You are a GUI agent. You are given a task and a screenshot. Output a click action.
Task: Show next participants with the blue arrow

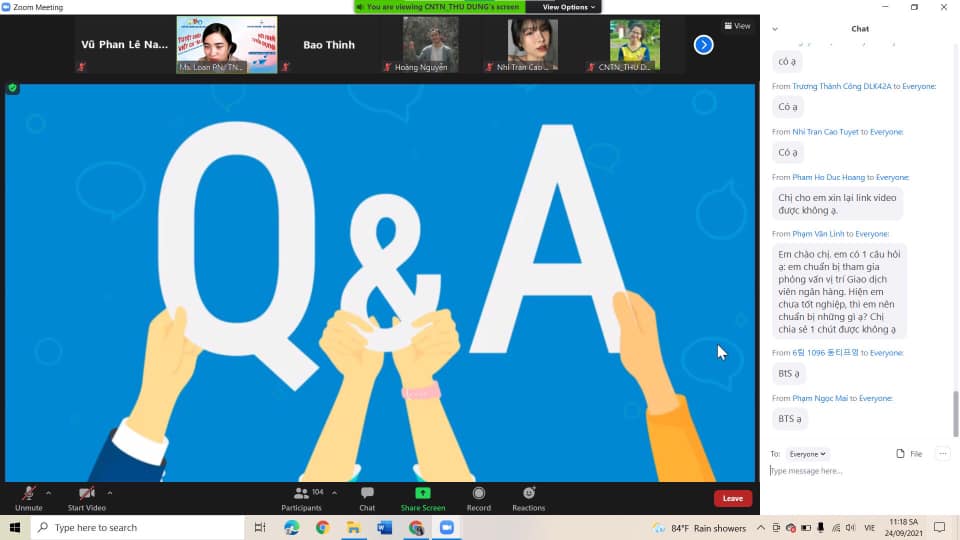(703, 44)
